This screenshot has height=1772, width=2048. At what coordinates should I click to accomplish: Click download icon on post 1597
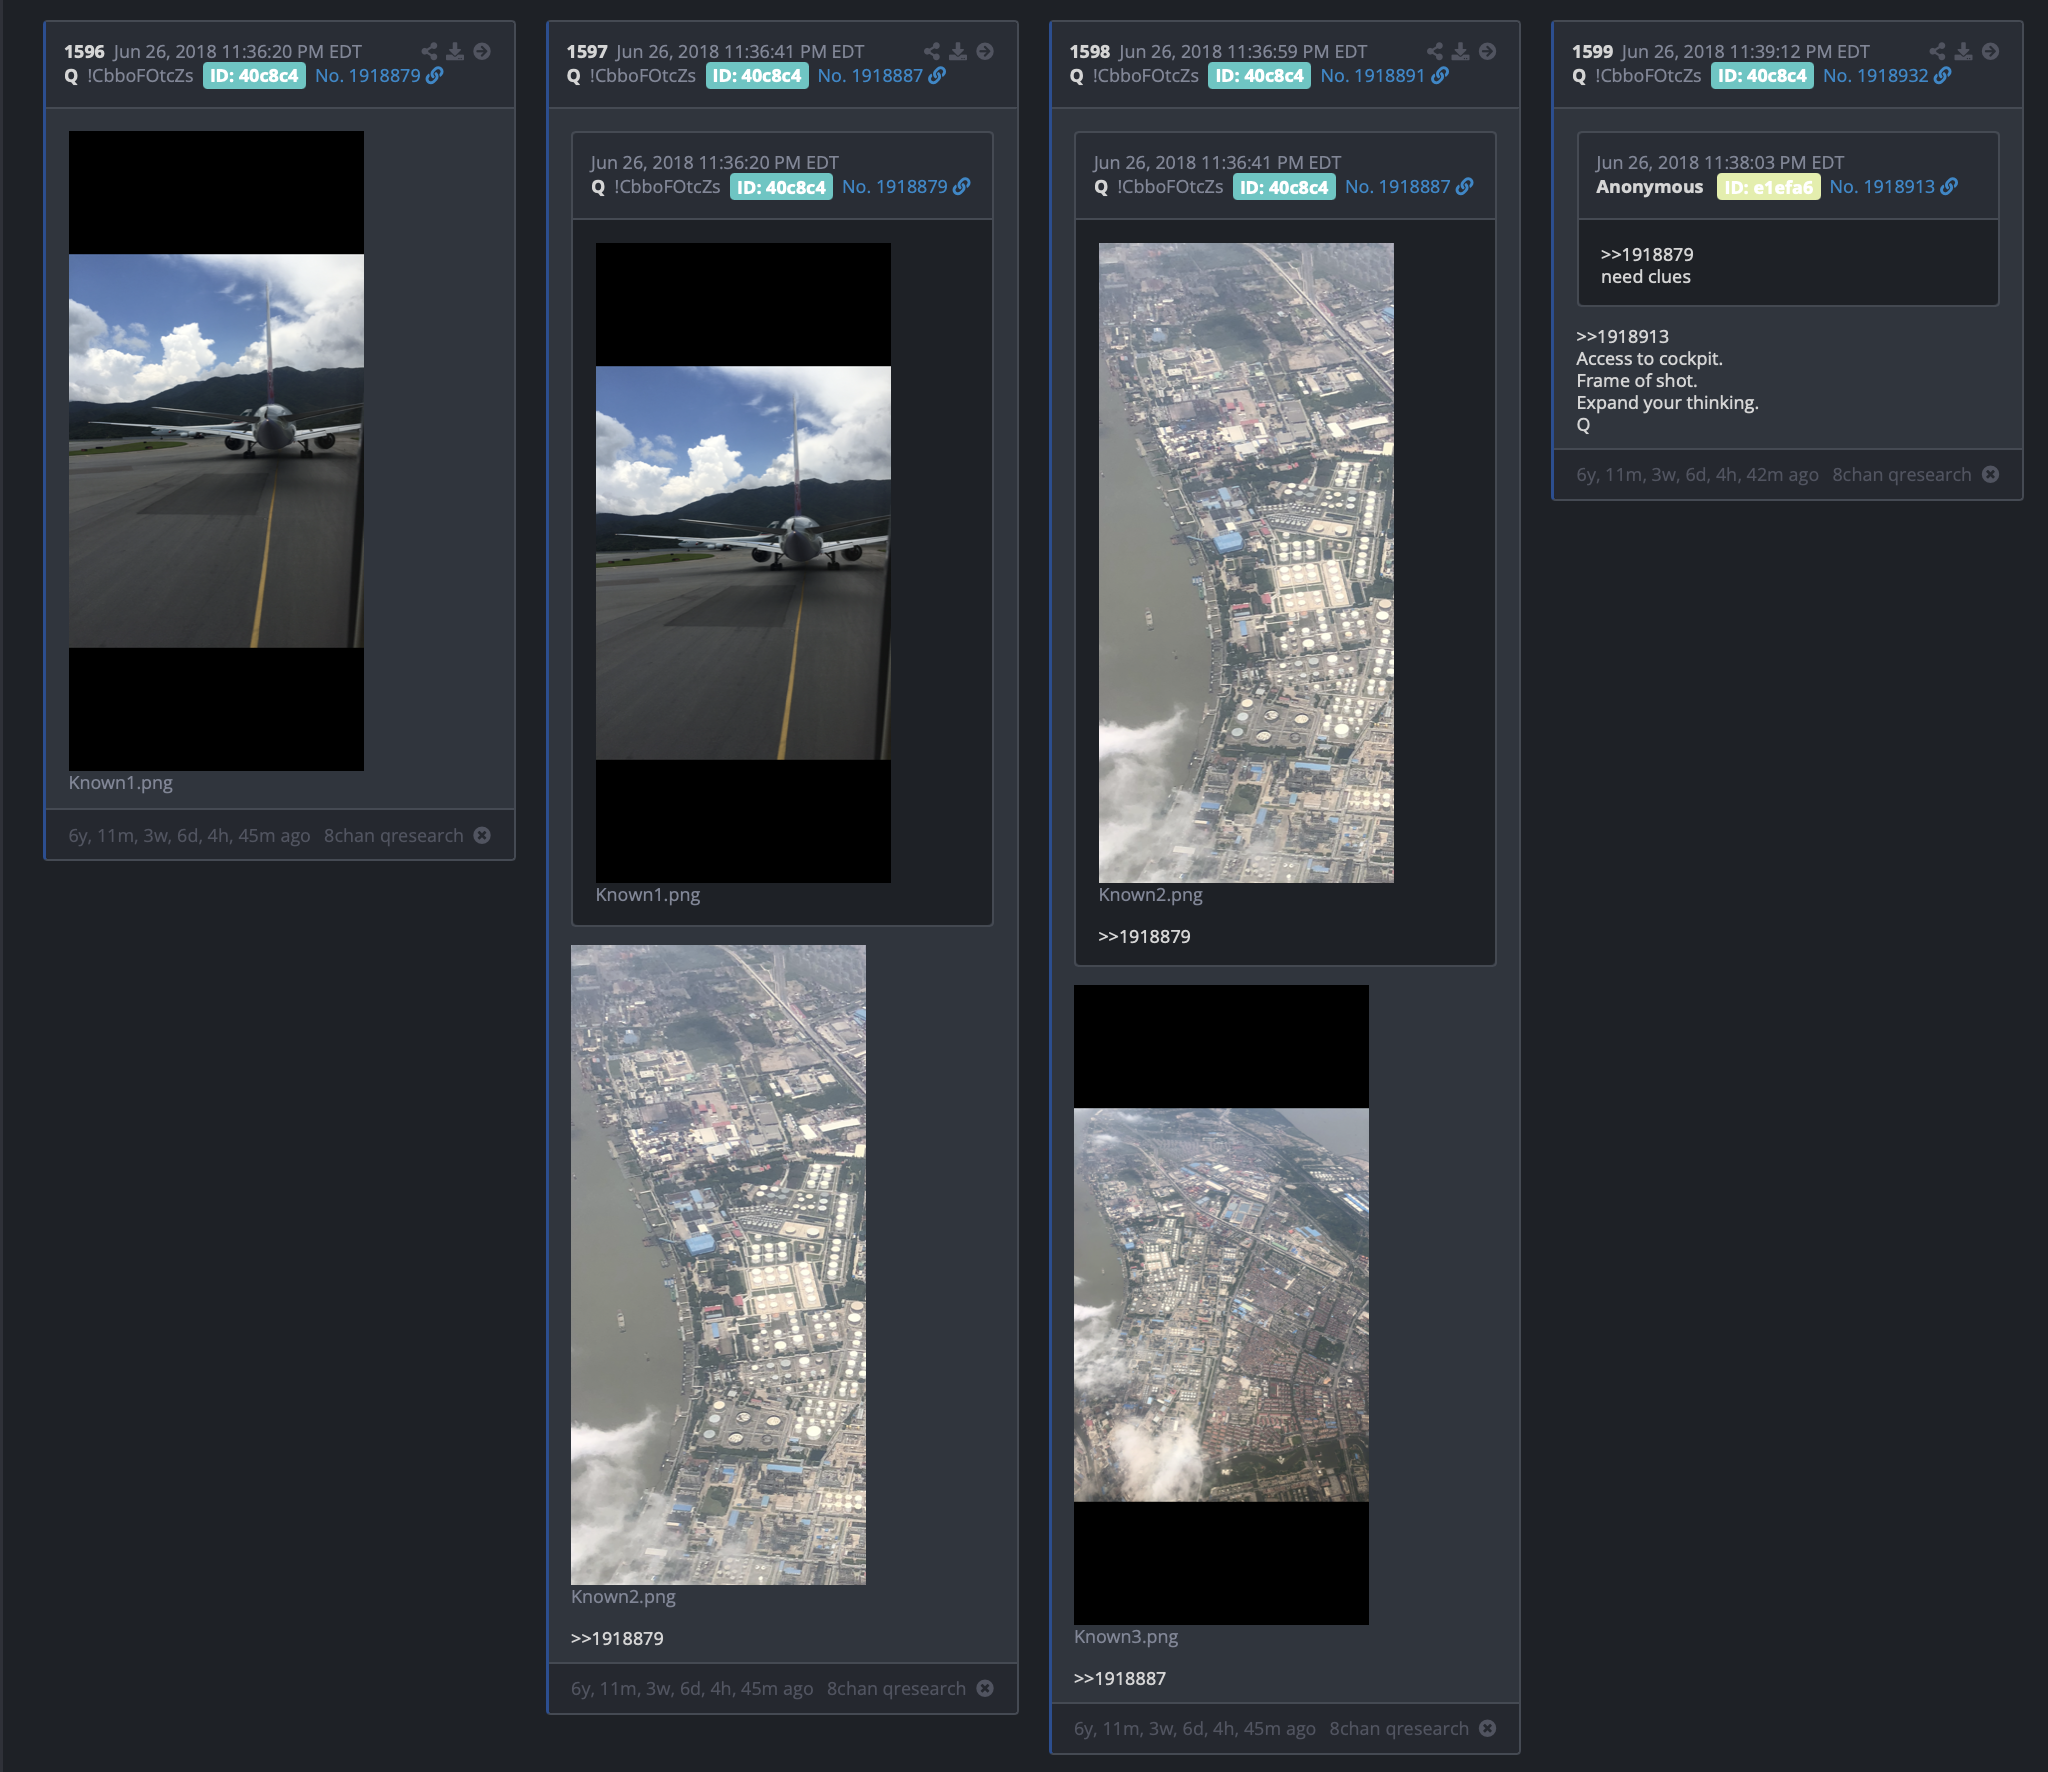958,51
